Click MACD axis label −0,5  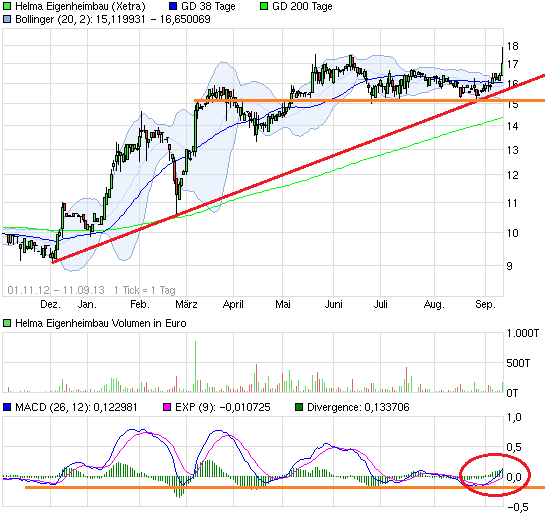(518, 507)
